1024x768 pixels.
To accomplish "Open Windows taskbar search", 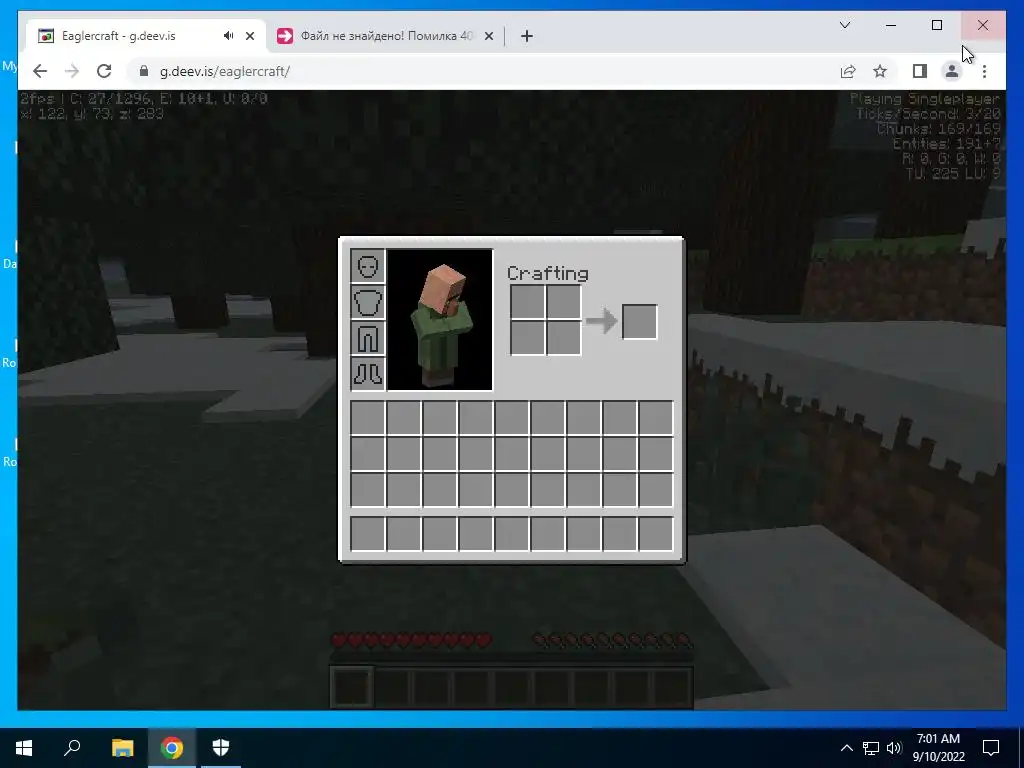I will click(72, 748).
